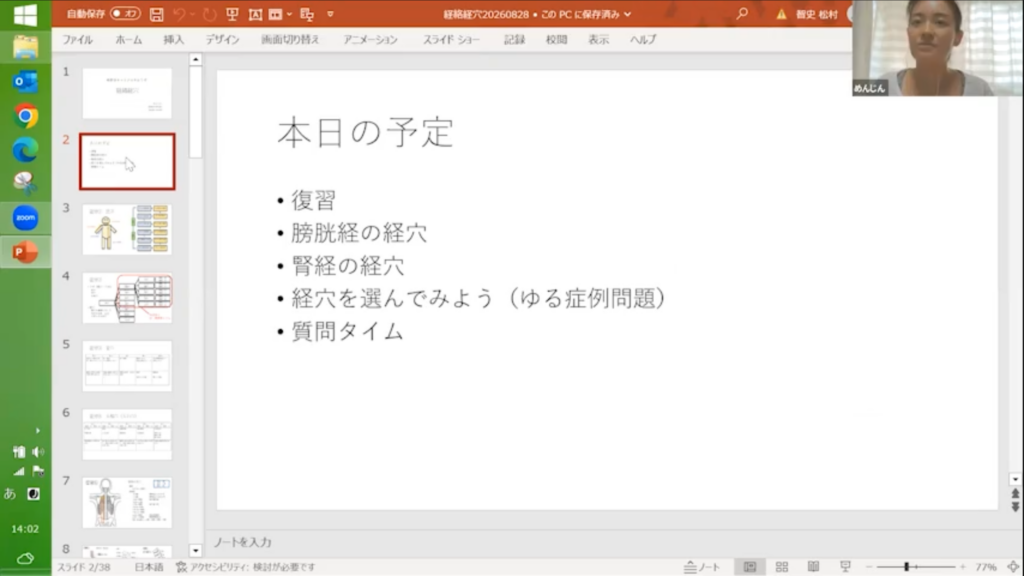
Task: Switch to the スライド ショー ribbon tab
Action: [x=451, y=40]
